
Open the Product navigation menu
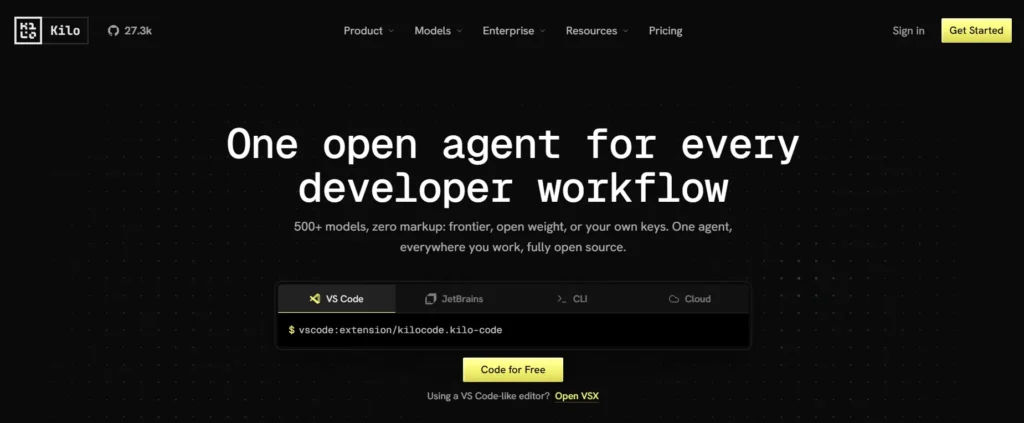369,31
